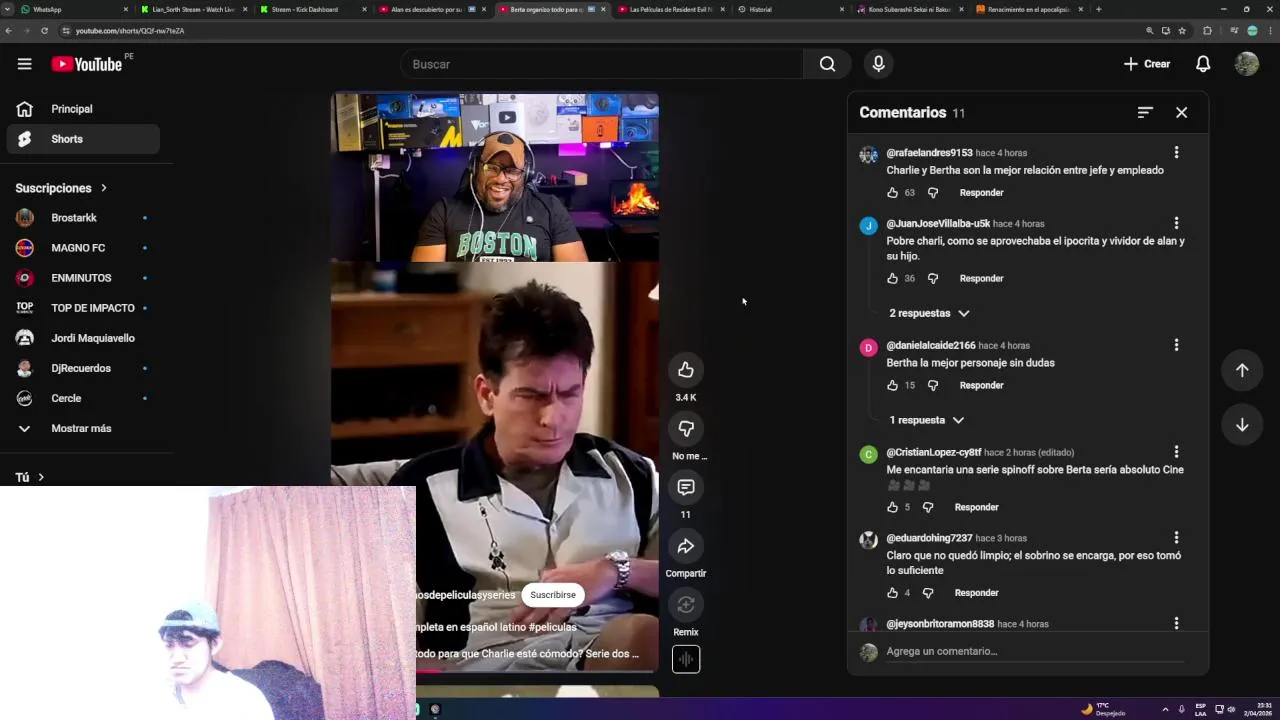Like @rafaelandres9153's comment

[893, 192]
